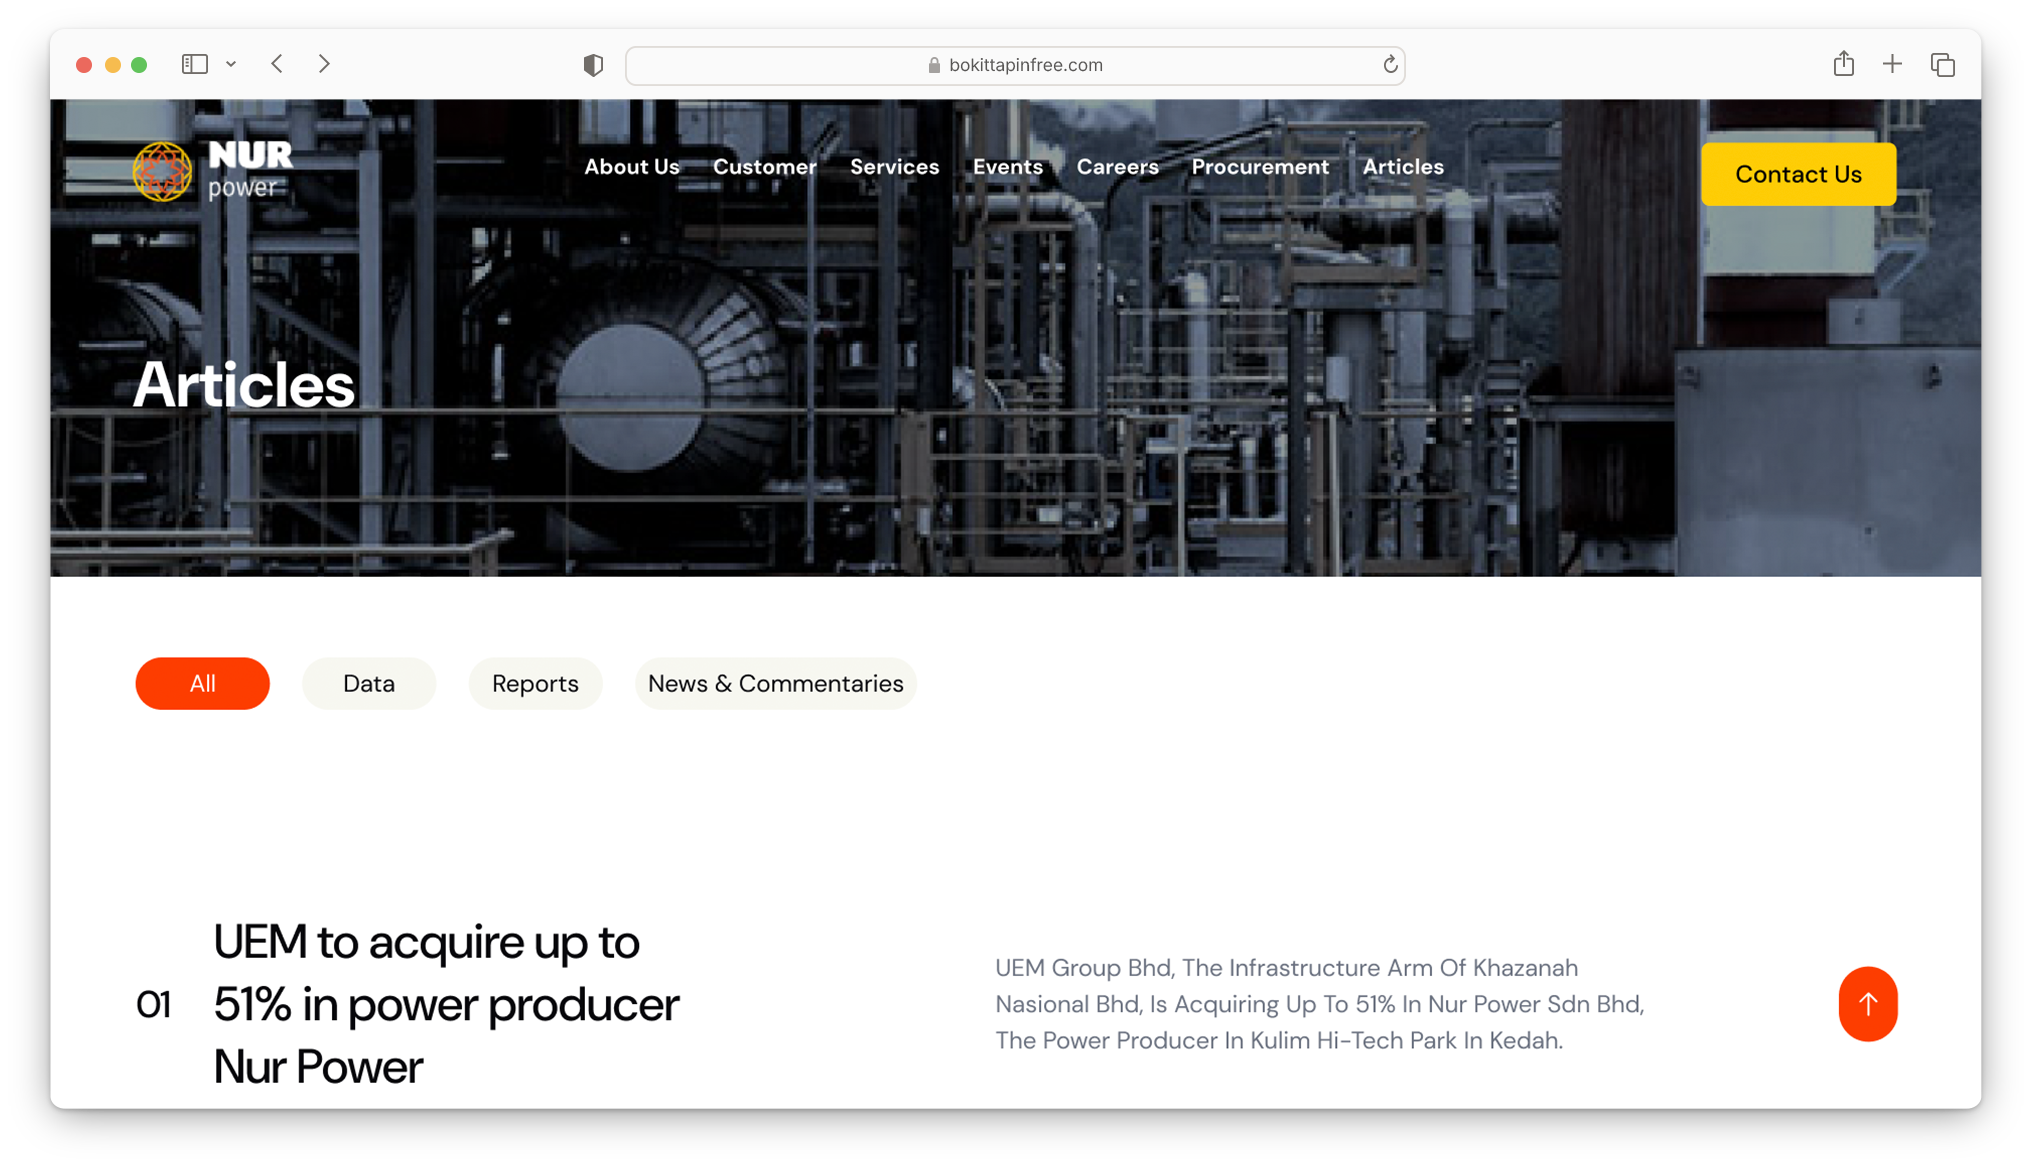Screen dimensions: 2032x1166
Task: Filter articles by Data
Action: [369, 684]
